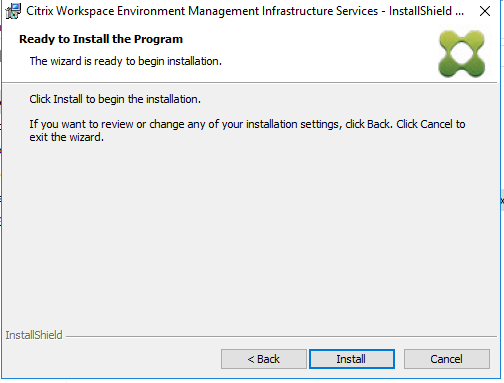Click the InstallShield label at the bottom left
Viewport: 504px width, 383px height.
point(34,335)
